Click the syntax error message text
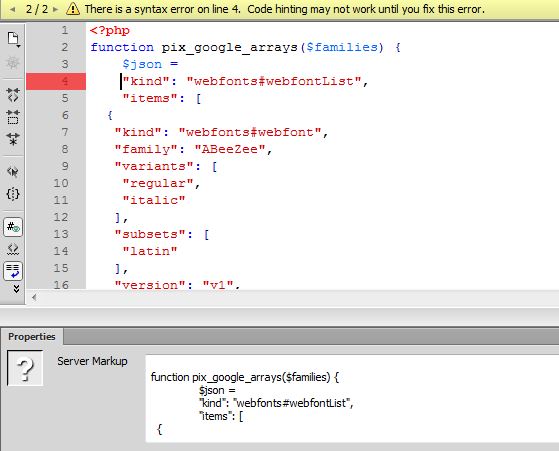This screenshot has width=559, height=451. pos(284,9)
